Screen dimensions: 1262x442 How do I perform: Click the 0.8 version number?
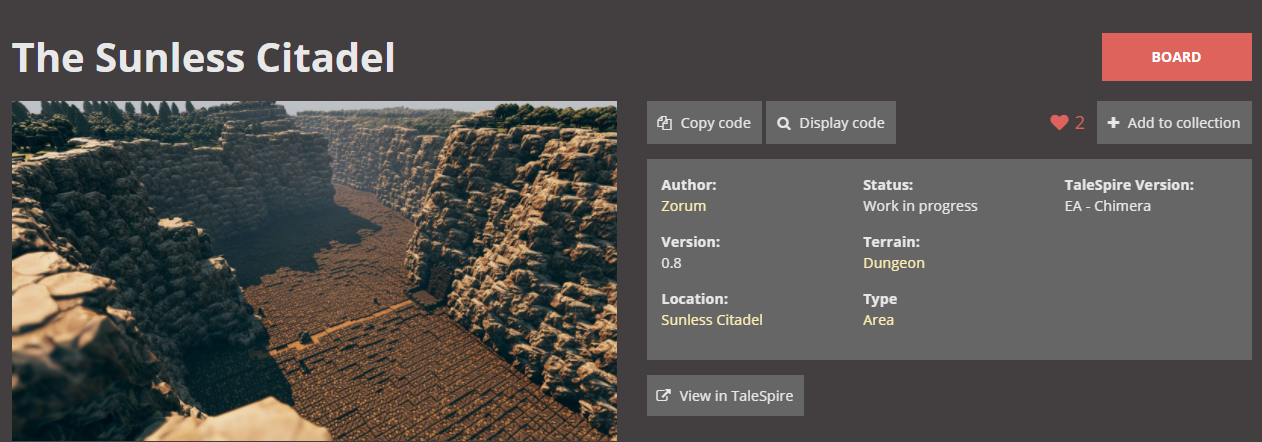tap(671, 263)
